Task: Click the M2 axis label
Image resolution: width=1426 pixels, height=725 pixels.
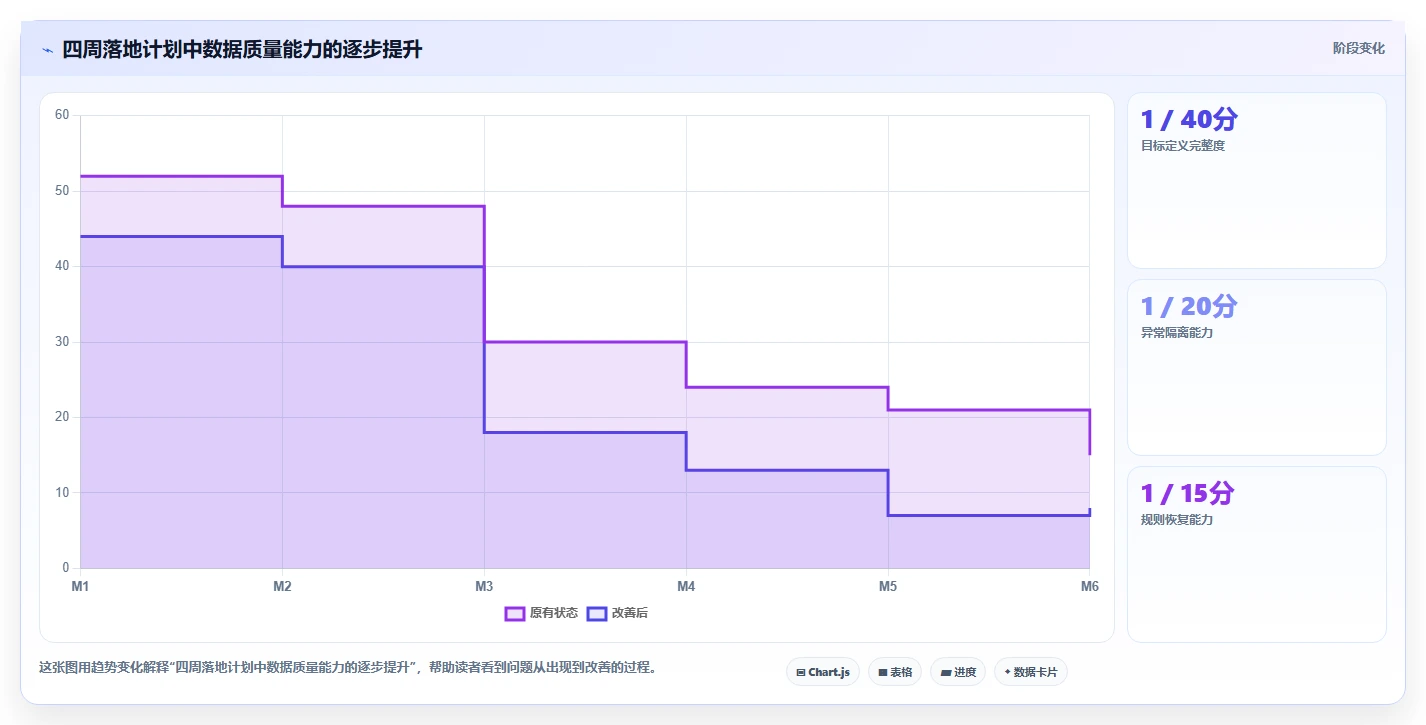Action: [x=282, y=586]
